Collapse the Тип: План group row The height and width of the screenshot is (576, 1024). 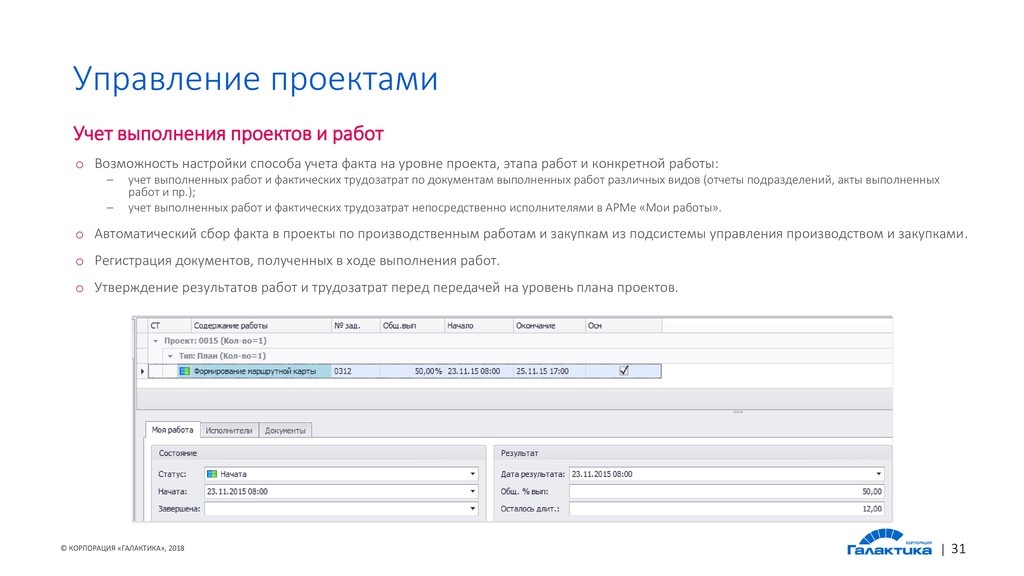click(170, 356)
